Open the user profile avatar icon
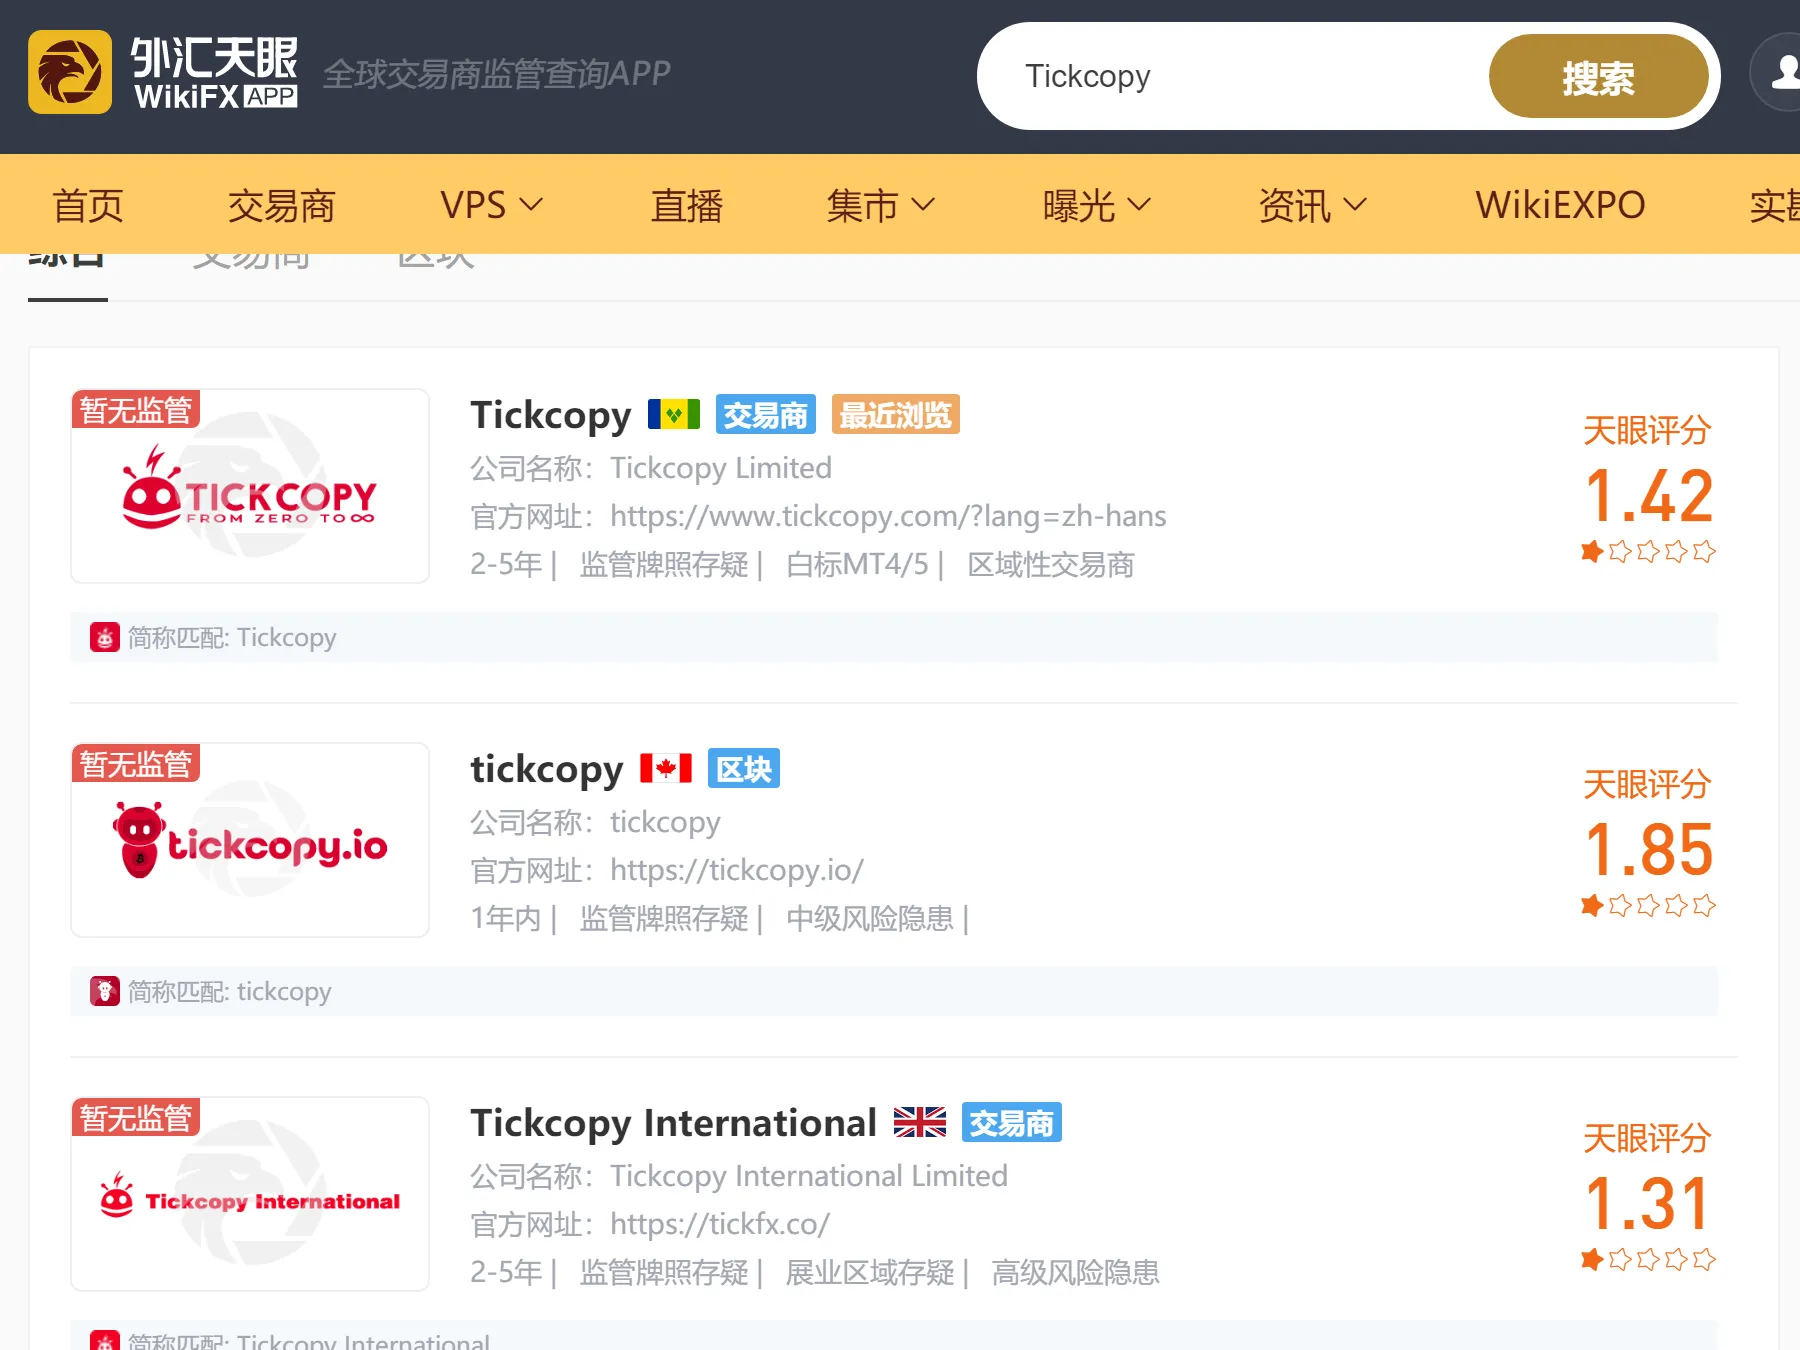Screen dimensions: 1800x1350 click(x=1780, y=72)
